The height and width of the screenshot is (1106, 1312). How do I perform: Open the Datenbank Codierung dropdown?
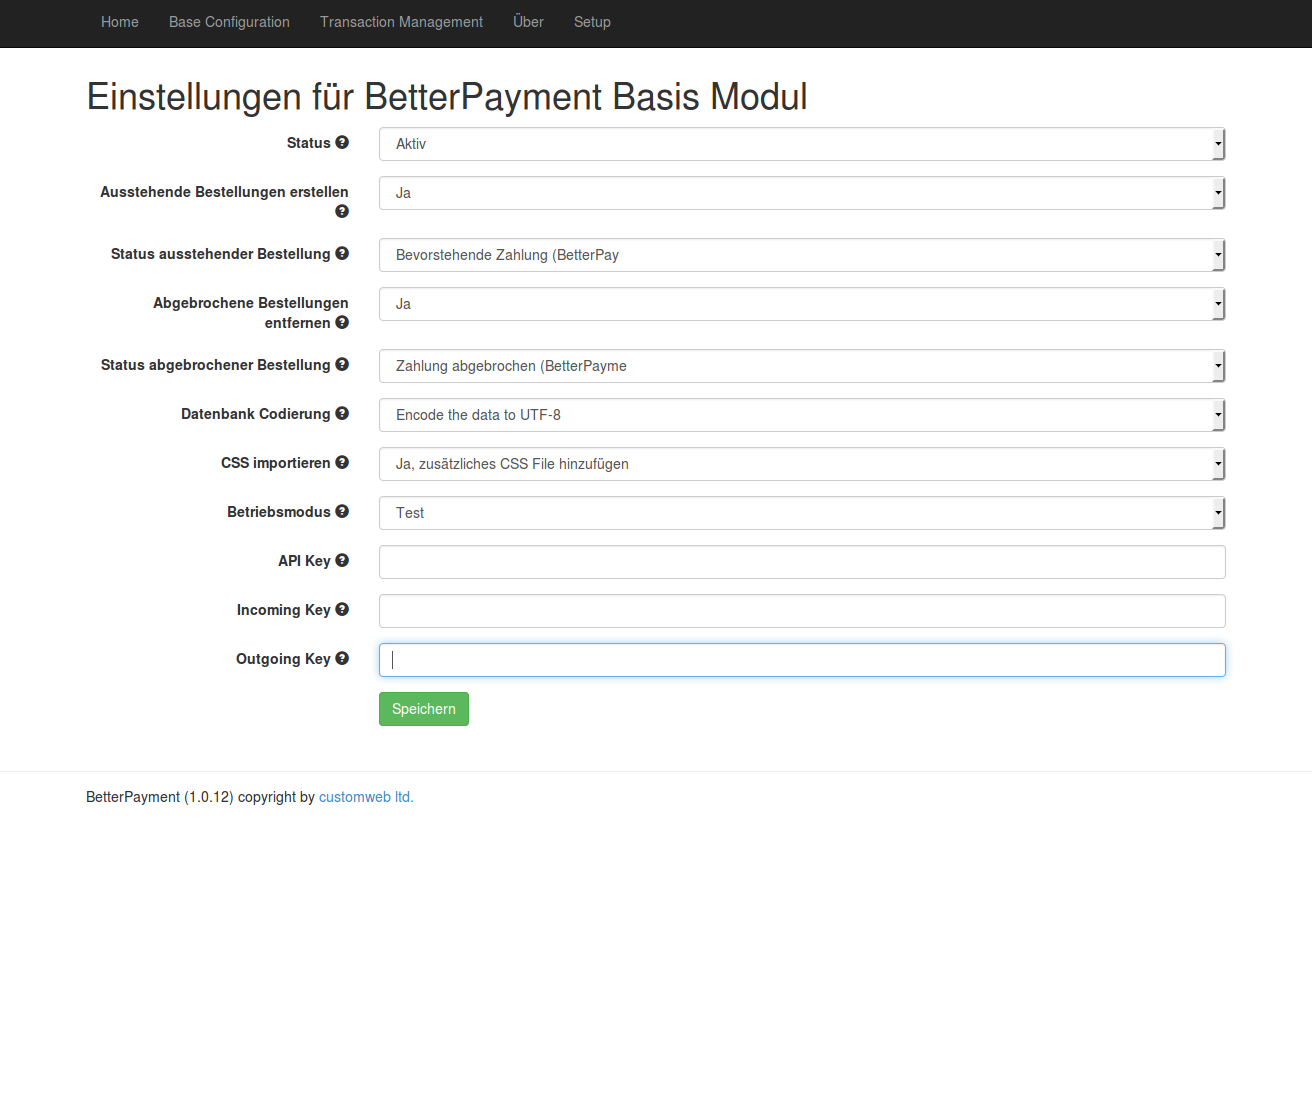(x=802, y=415)
